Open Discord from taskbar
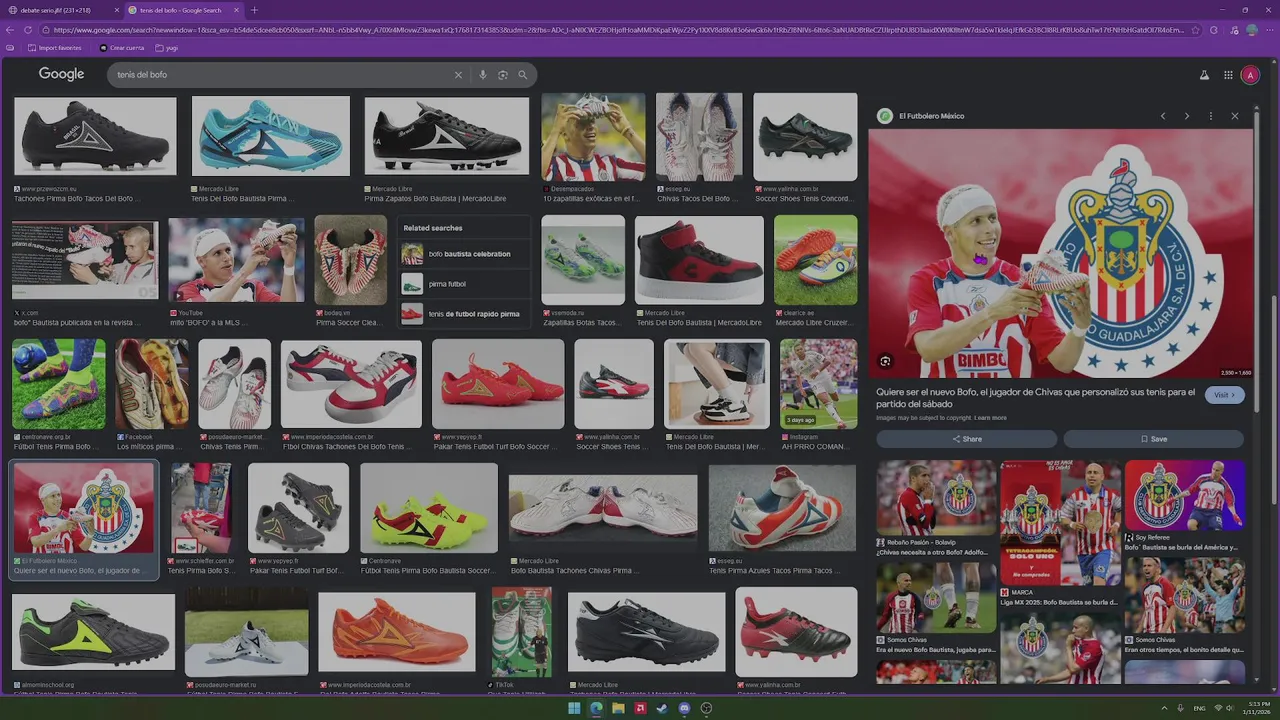This screenshot has height=720, width=1280. point(684,708)
